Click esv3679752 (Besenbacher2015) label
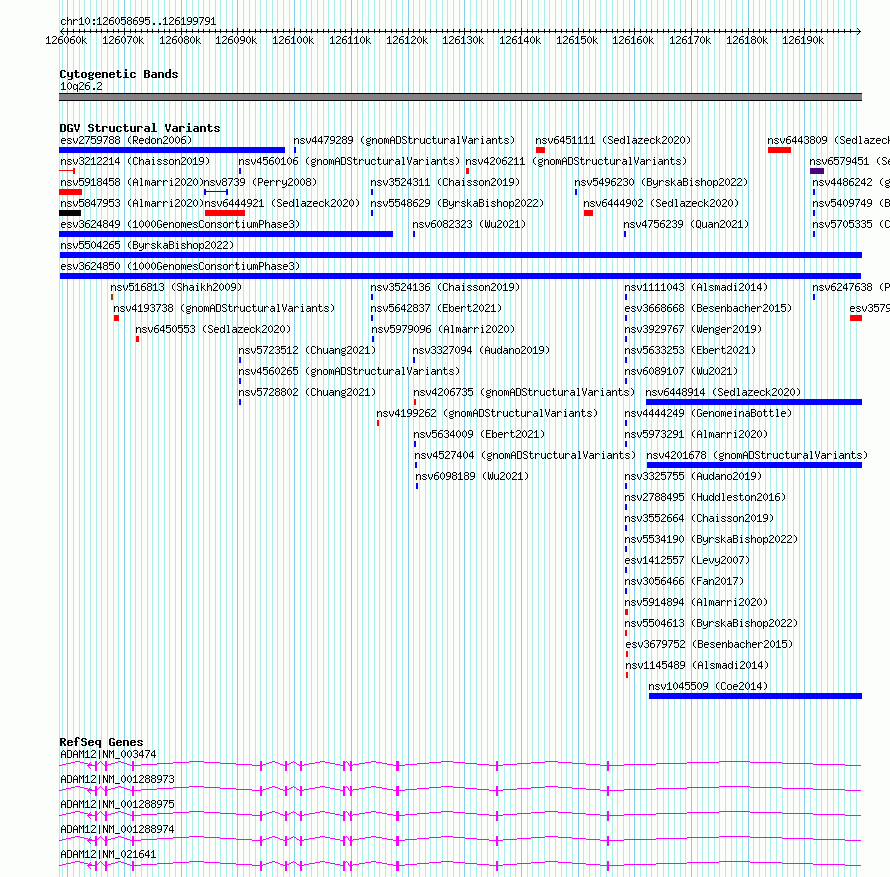This screenshot has width=890, height=877. click(x=710, y=644)
